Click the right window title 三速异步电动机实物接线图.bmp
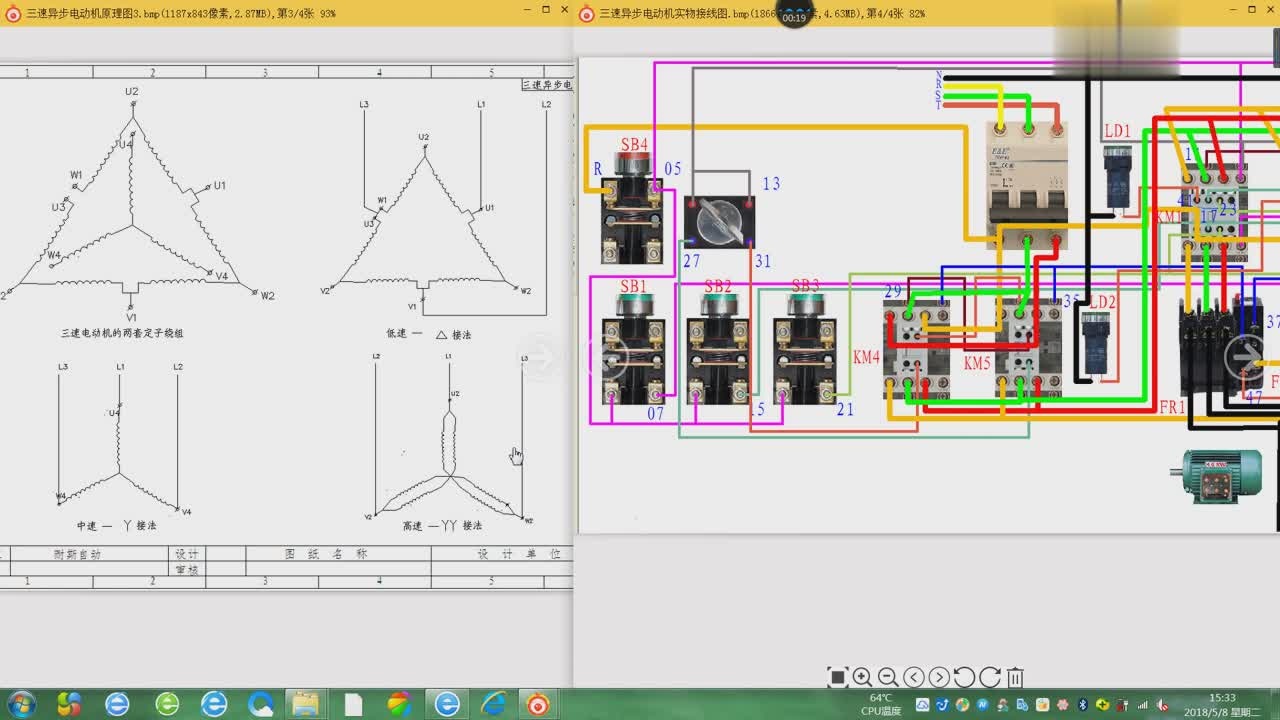 [761, 13]
